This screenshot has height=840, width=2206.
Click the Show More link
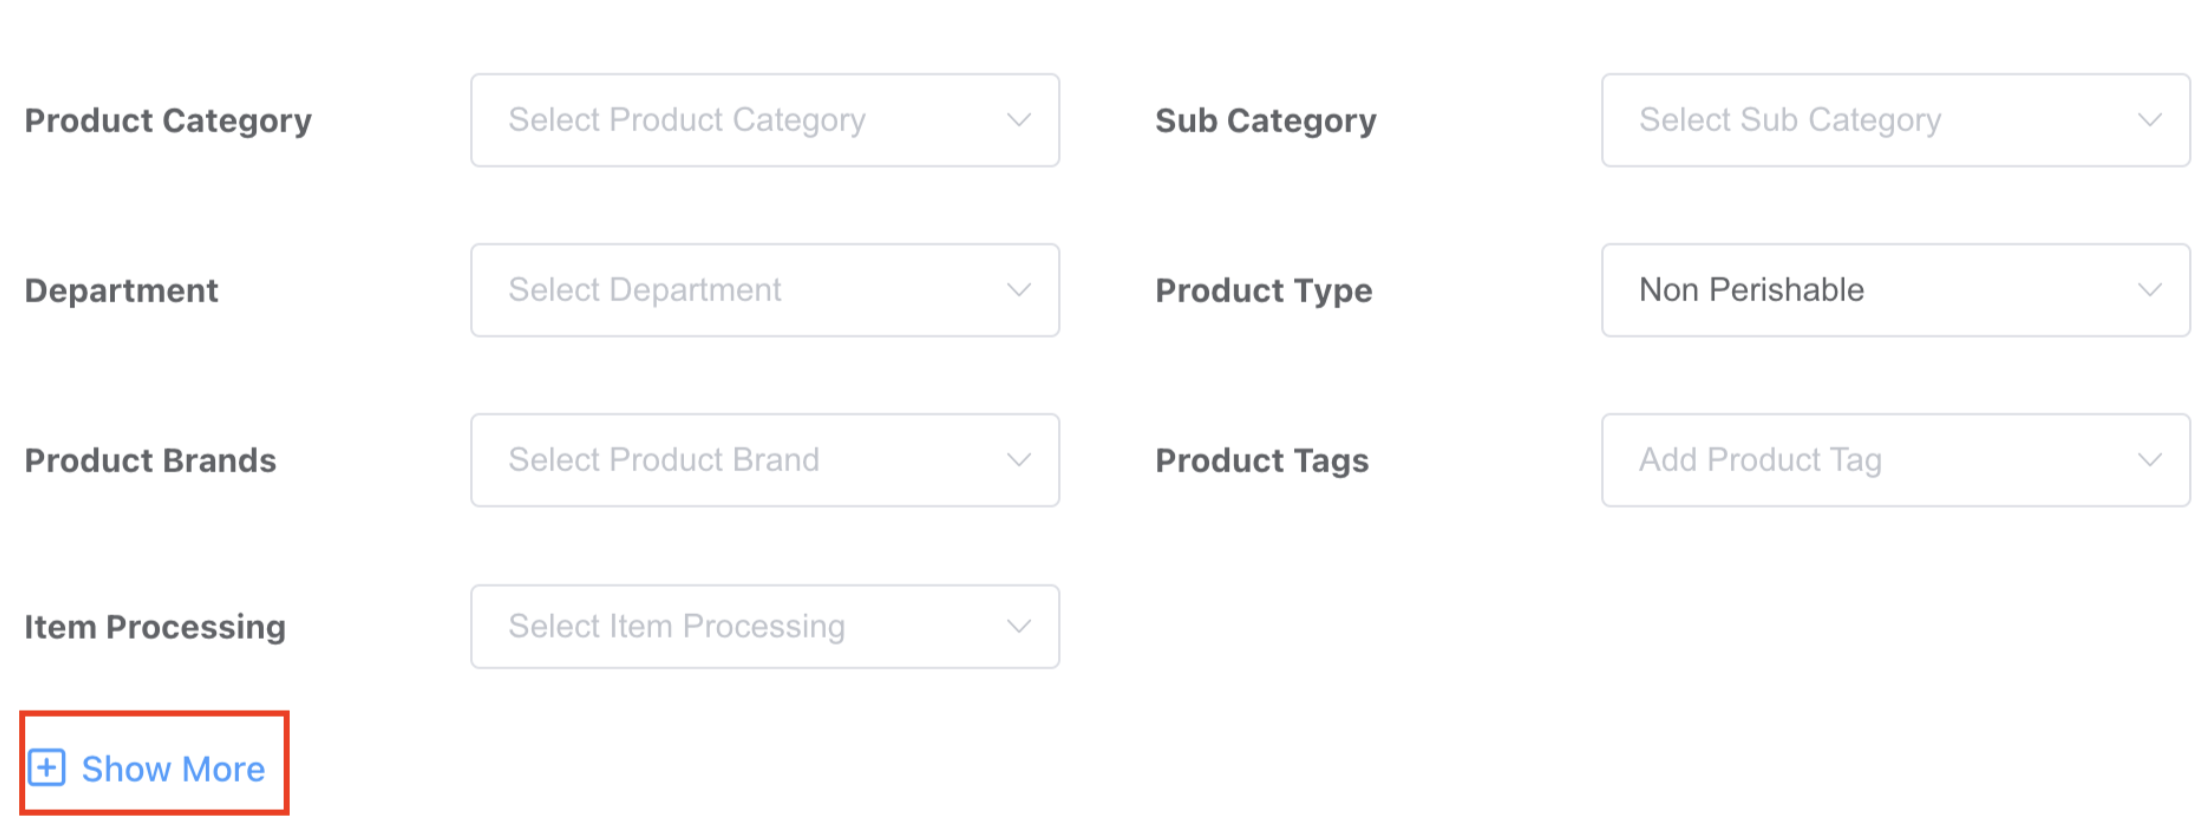click(173, 769)
